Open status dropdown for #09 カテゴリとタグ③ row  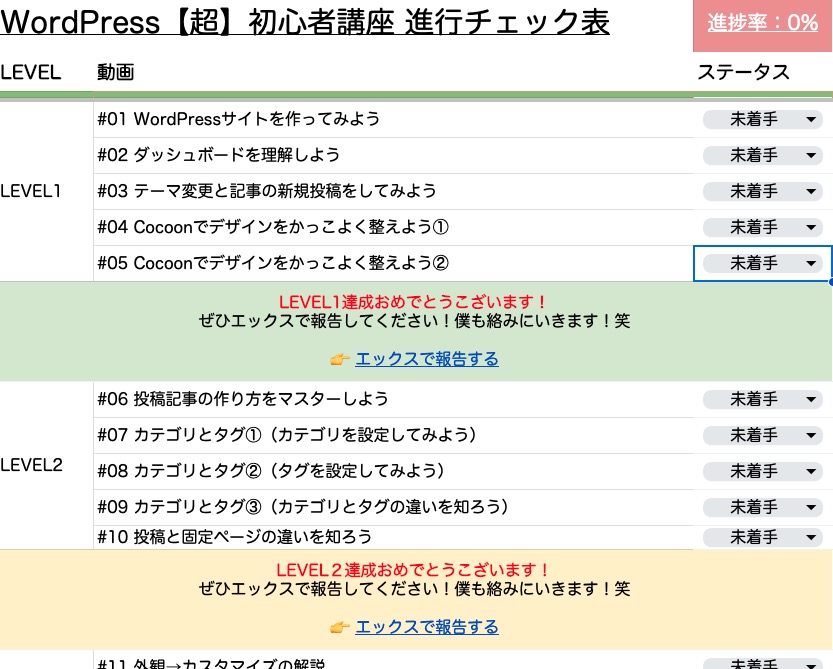point(762,507)
